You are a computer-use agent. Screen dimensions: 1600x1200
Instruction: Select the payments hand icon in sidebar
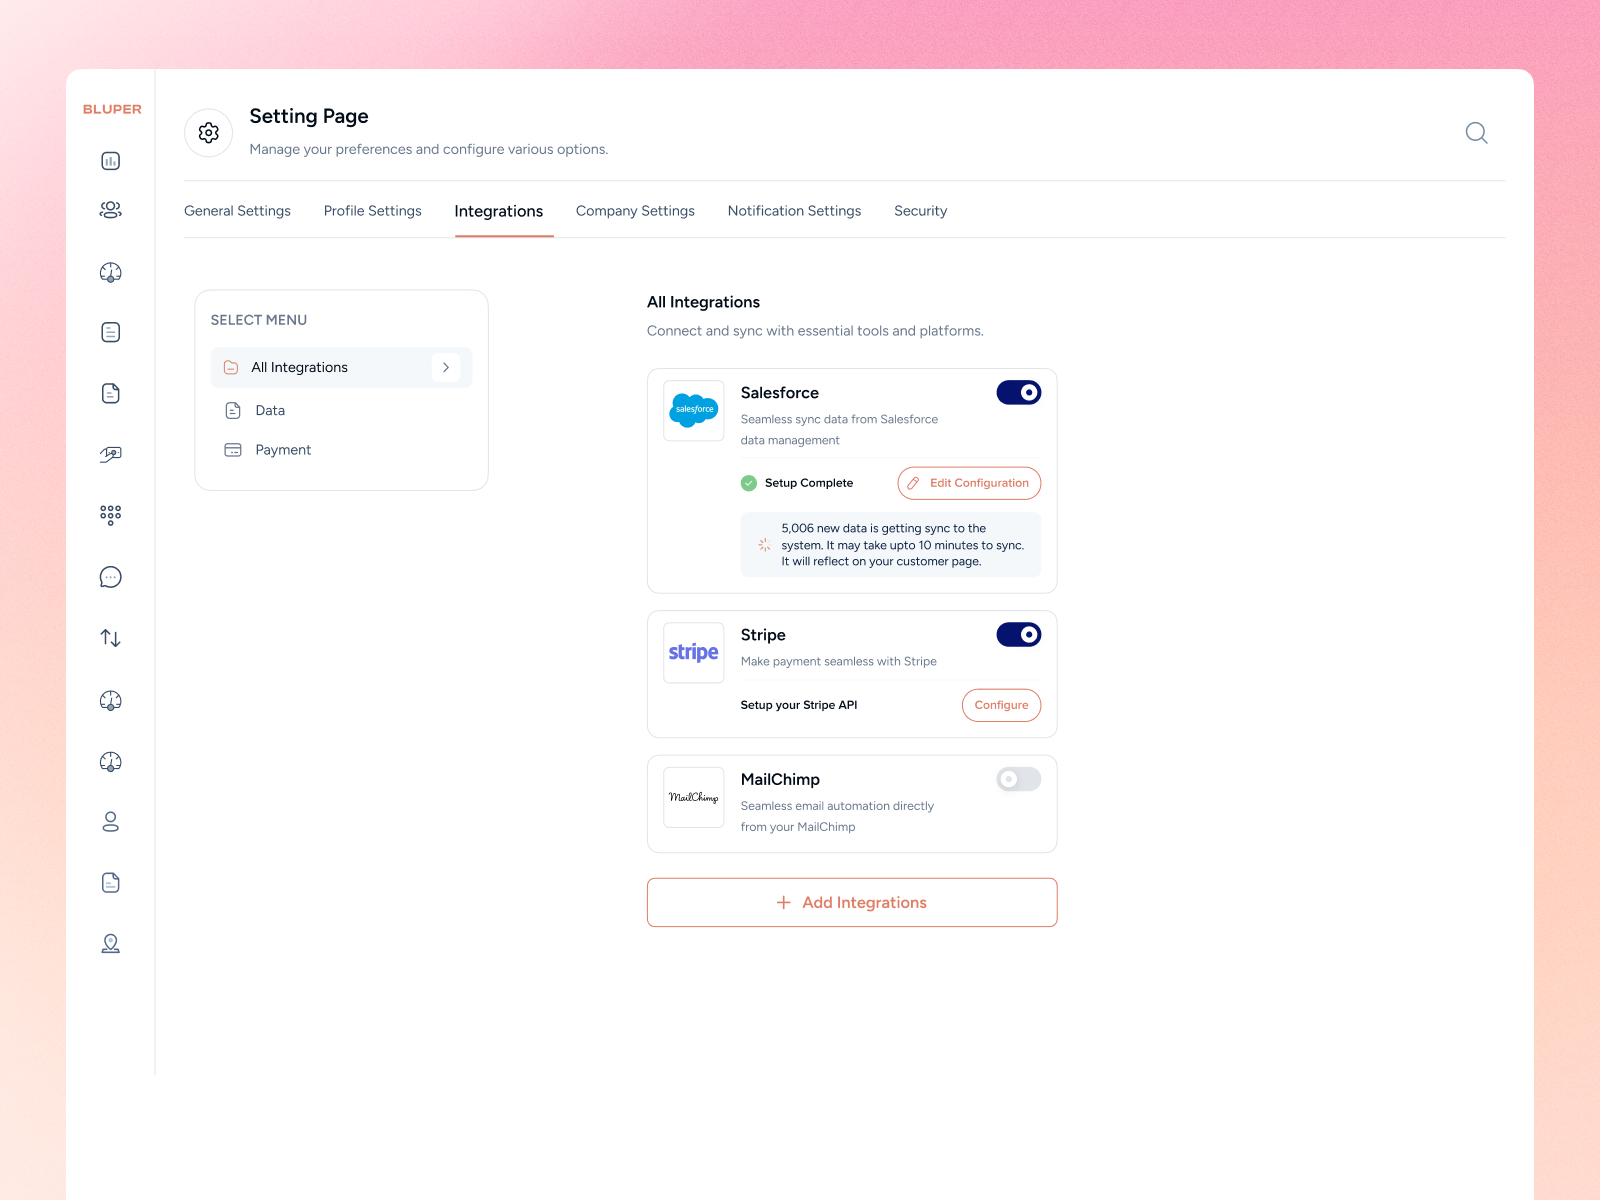click(110, 452)
